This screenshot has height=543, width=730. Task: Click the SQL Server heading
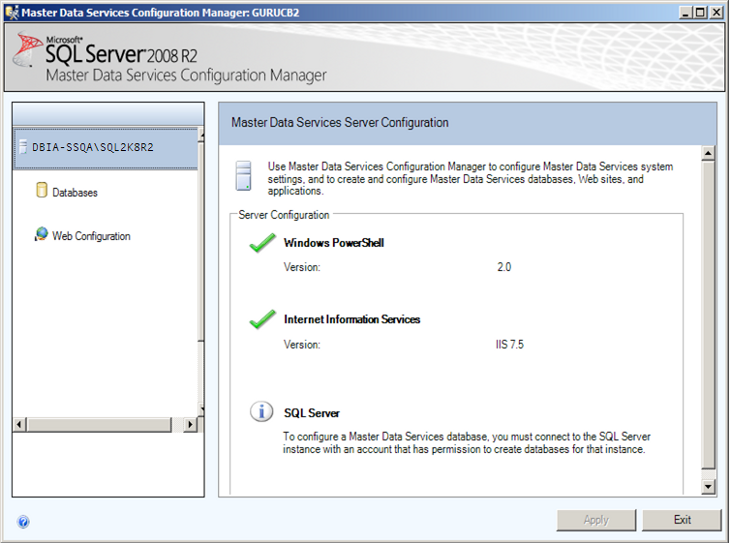click(x=312, y=413)
